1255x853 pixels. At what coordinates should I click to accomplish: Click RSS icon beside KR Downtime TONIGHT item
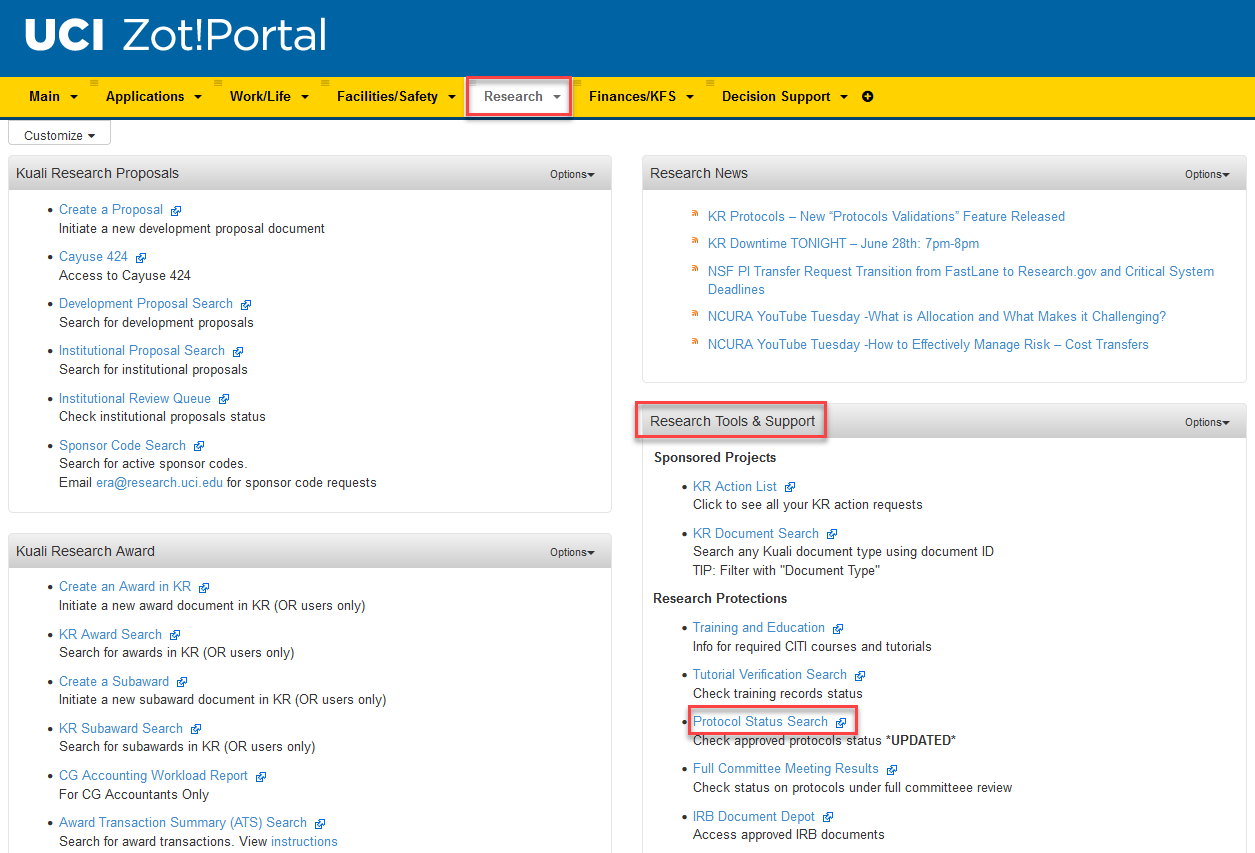[x=695, y=241]
